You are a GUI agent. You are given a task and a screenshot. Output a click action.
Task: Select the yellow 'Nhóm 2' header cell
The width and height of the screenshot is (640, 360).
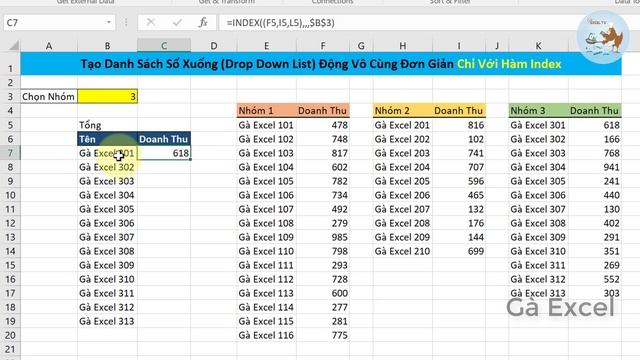402,111
